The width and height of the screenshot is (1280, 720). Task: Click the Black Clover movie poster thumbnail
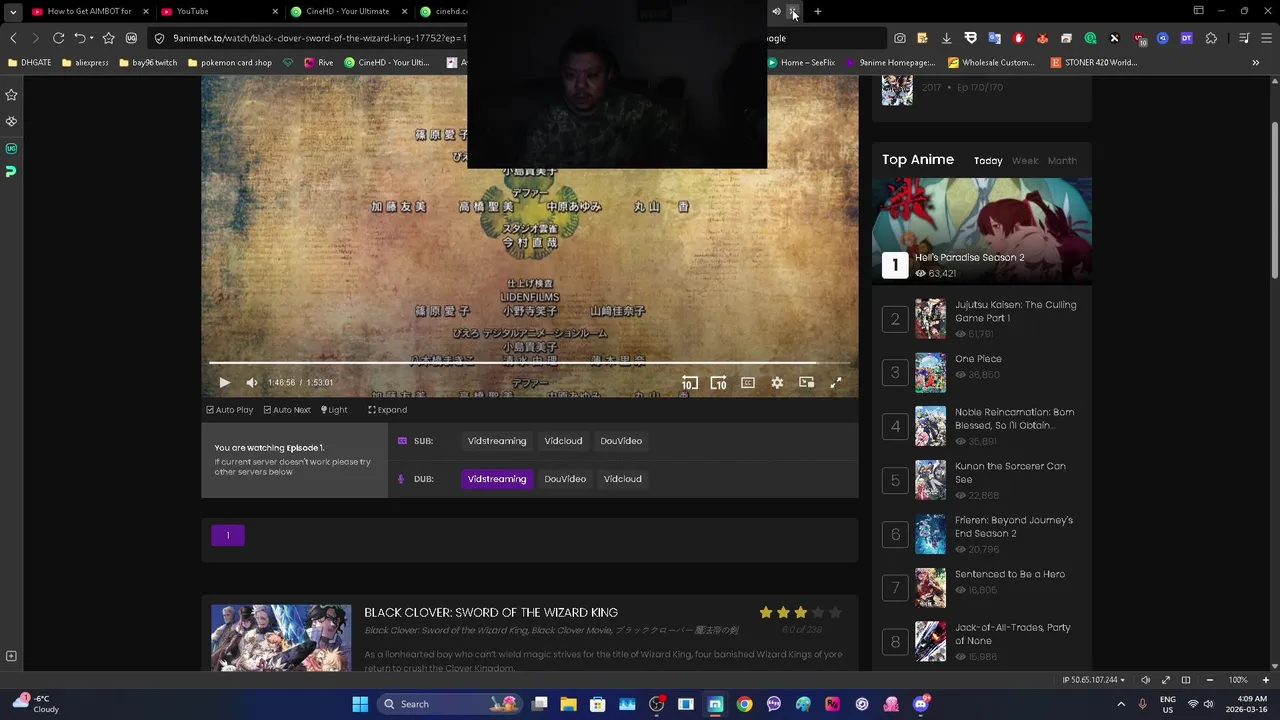tap(281, 638)
